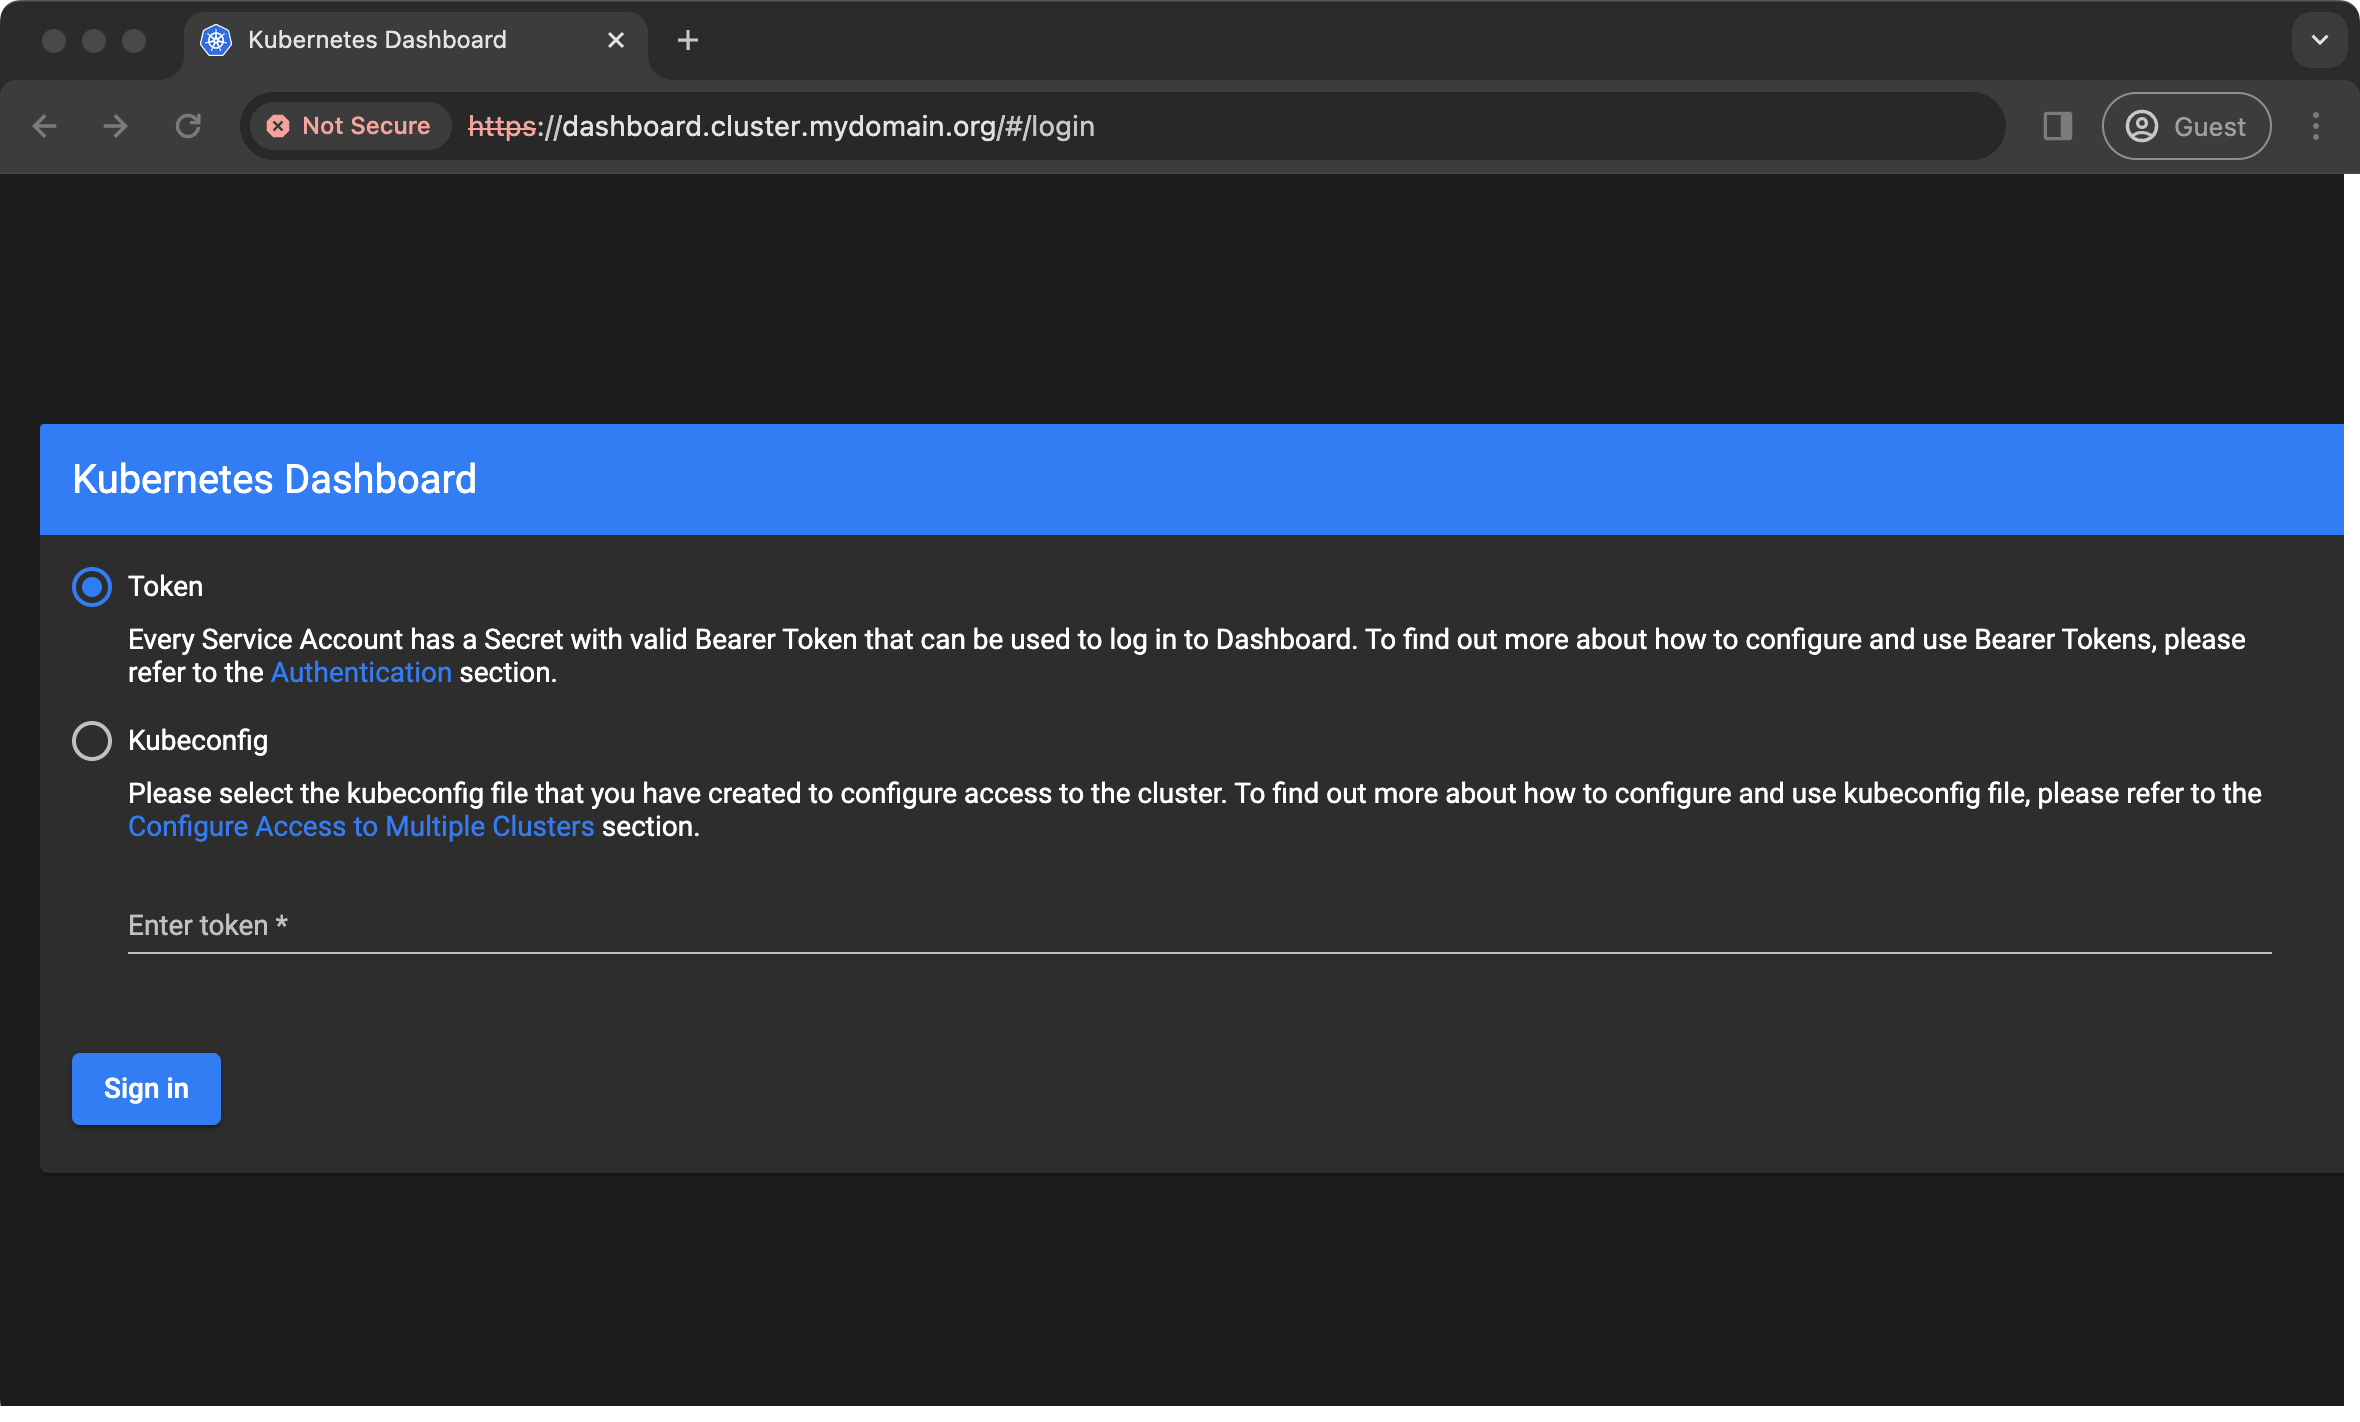Screen dimensions: 2360x1422
Task: Open the Authentication documentation link
Action: pyautogui.click(x=361, y=672)
